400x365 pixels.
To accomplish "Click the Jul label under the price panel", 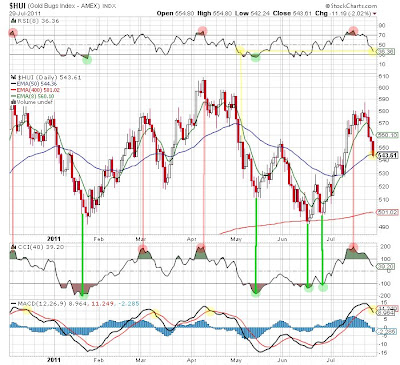I will (331, 239).
